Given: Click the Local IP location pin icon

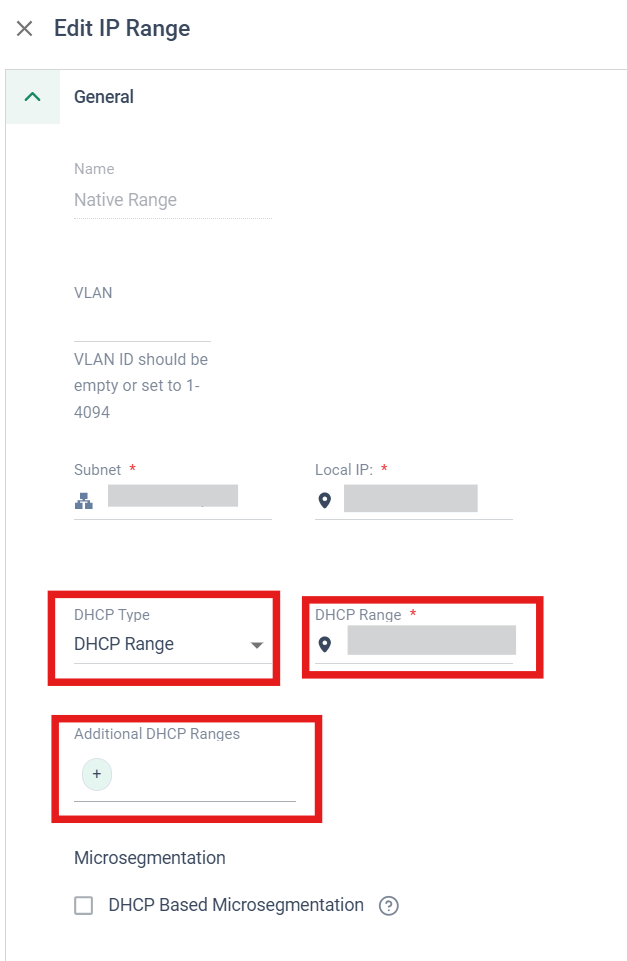Looking at the screenshot, I should tap(325, 501).
